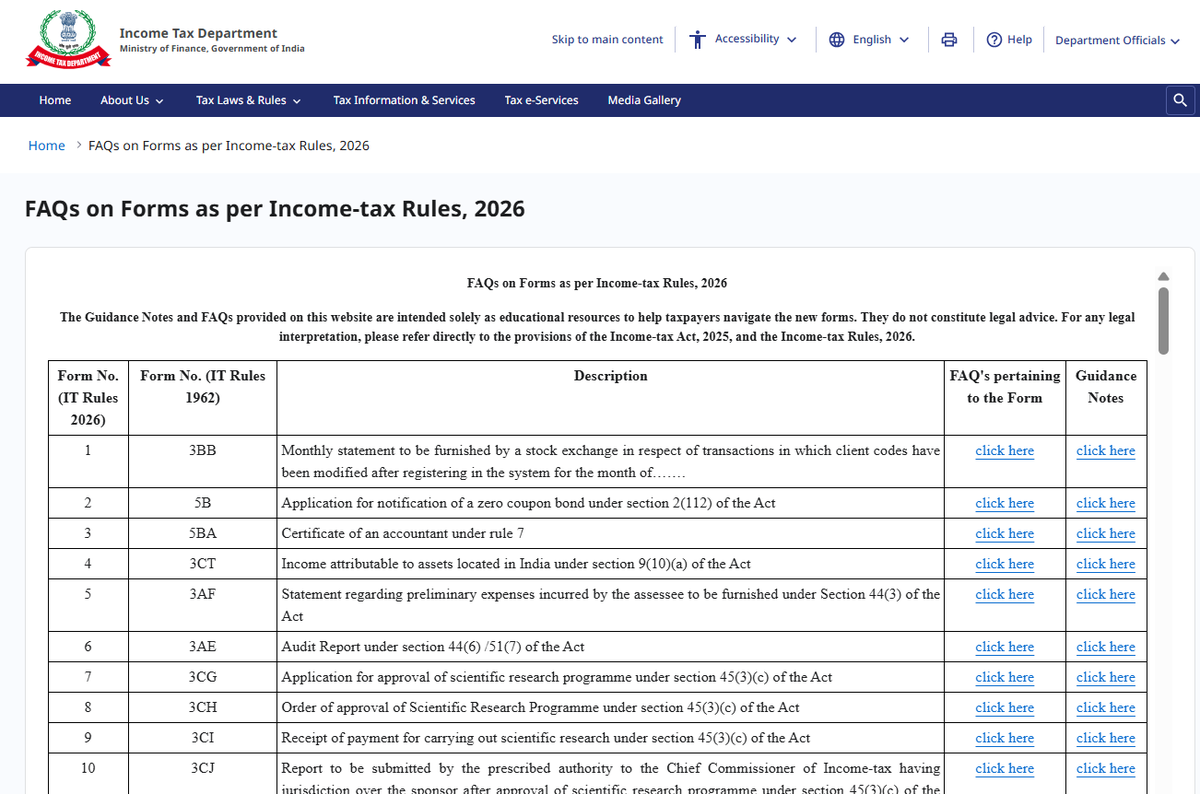The height and width of the screenshot is (794, 1200).
Task: Click the 3CT form number cell
Action: (x=203, y=564)
